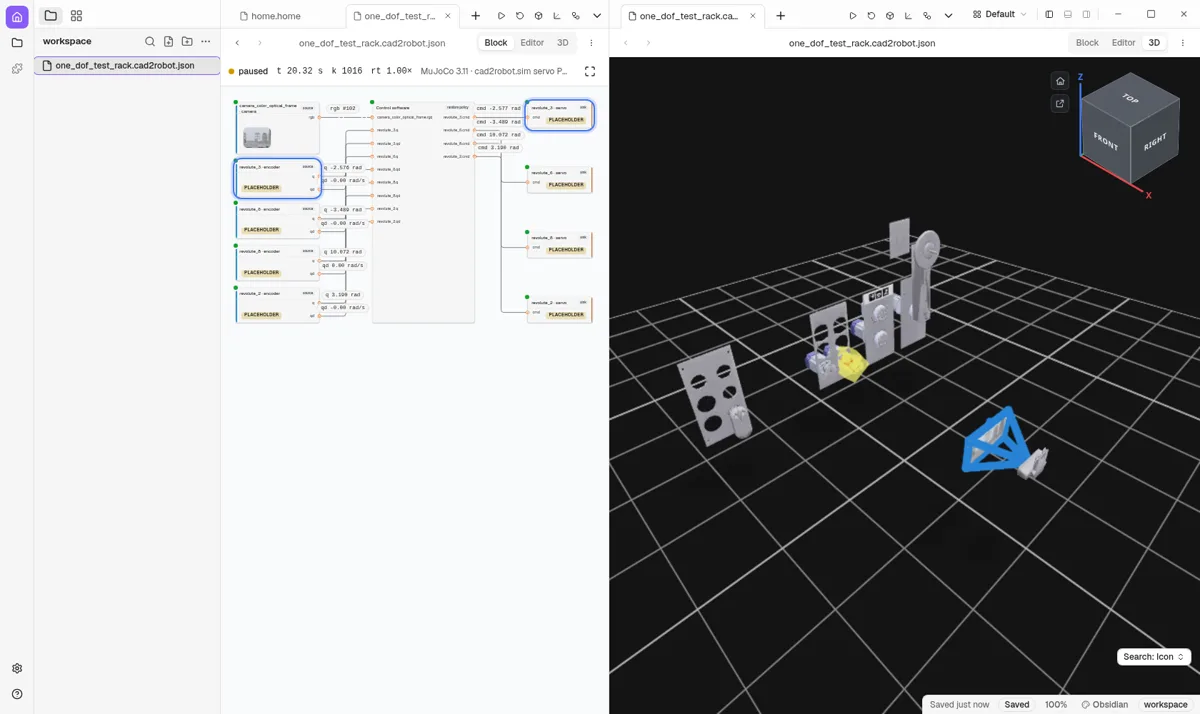Switch to the grid apps view in sidebar header
Image resolution: width=1200 pixels, height=714 pixels.
point(77,16)
